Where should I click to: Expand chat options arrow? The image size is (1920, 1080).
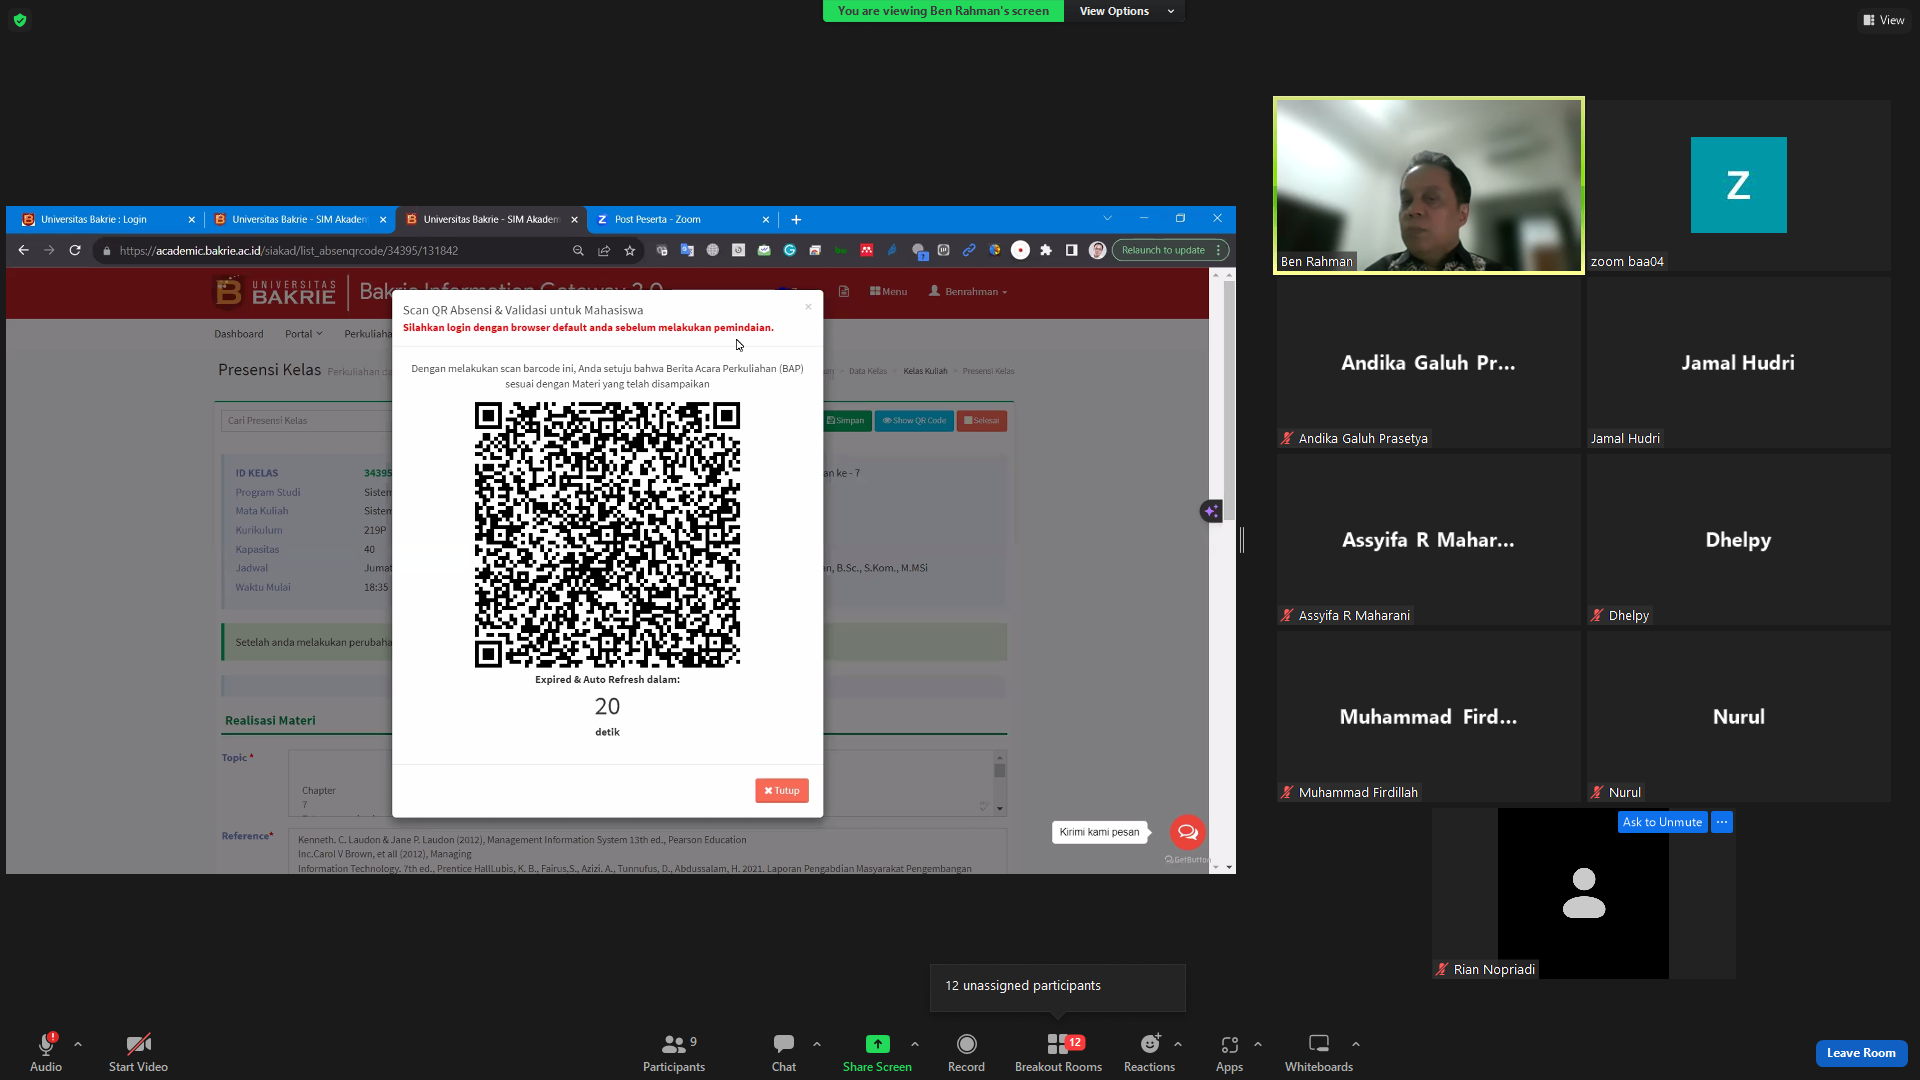[817, 1044]
